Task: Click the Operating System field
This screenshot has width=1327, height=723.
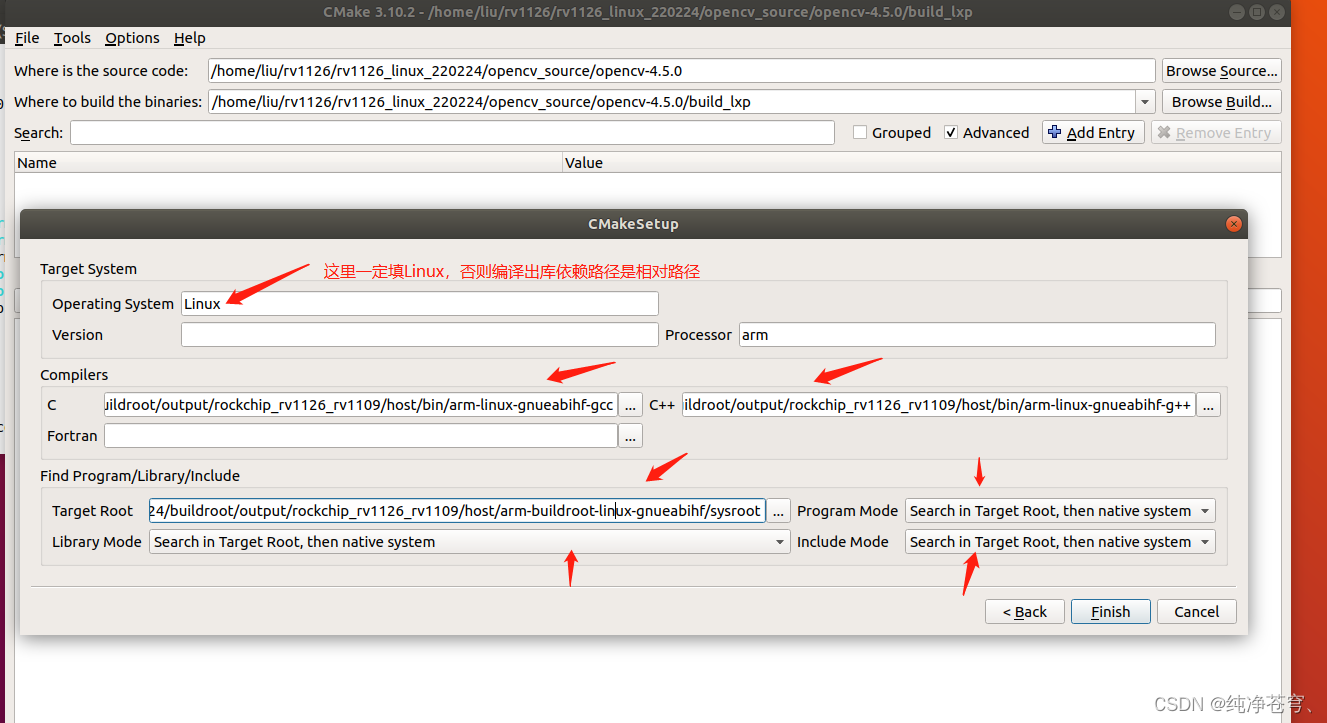Action: 419,304
